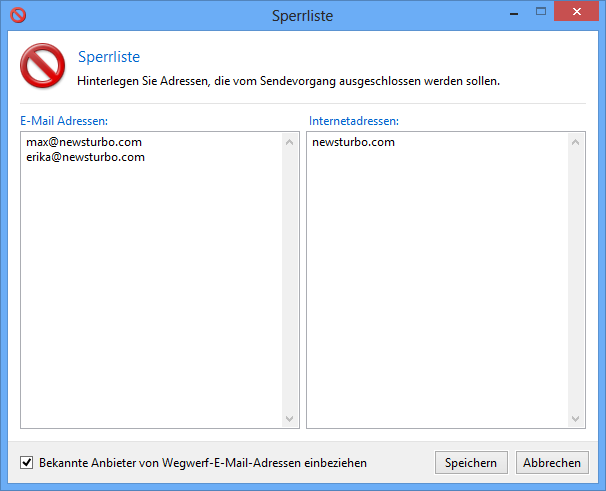Click the Abbrechen button
The height and width of the screenshot is (491, 606).
click(x=552, y=462)
